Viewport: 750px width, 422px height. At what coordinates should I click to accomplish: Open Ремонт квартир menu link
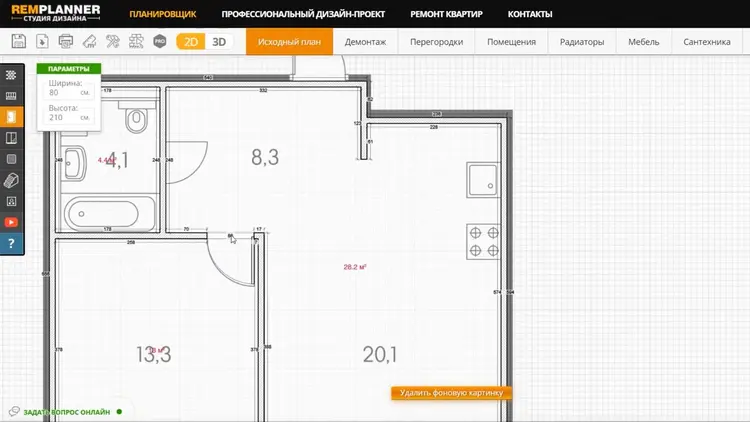(x=446, y=15)
